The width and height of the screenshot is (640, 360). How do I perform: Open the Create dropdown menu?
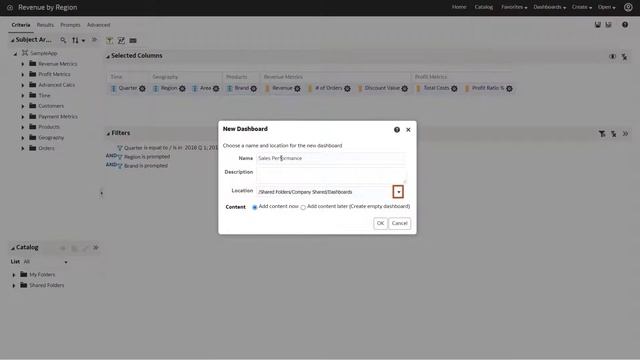pyautogui.click(x=582, y=7)
